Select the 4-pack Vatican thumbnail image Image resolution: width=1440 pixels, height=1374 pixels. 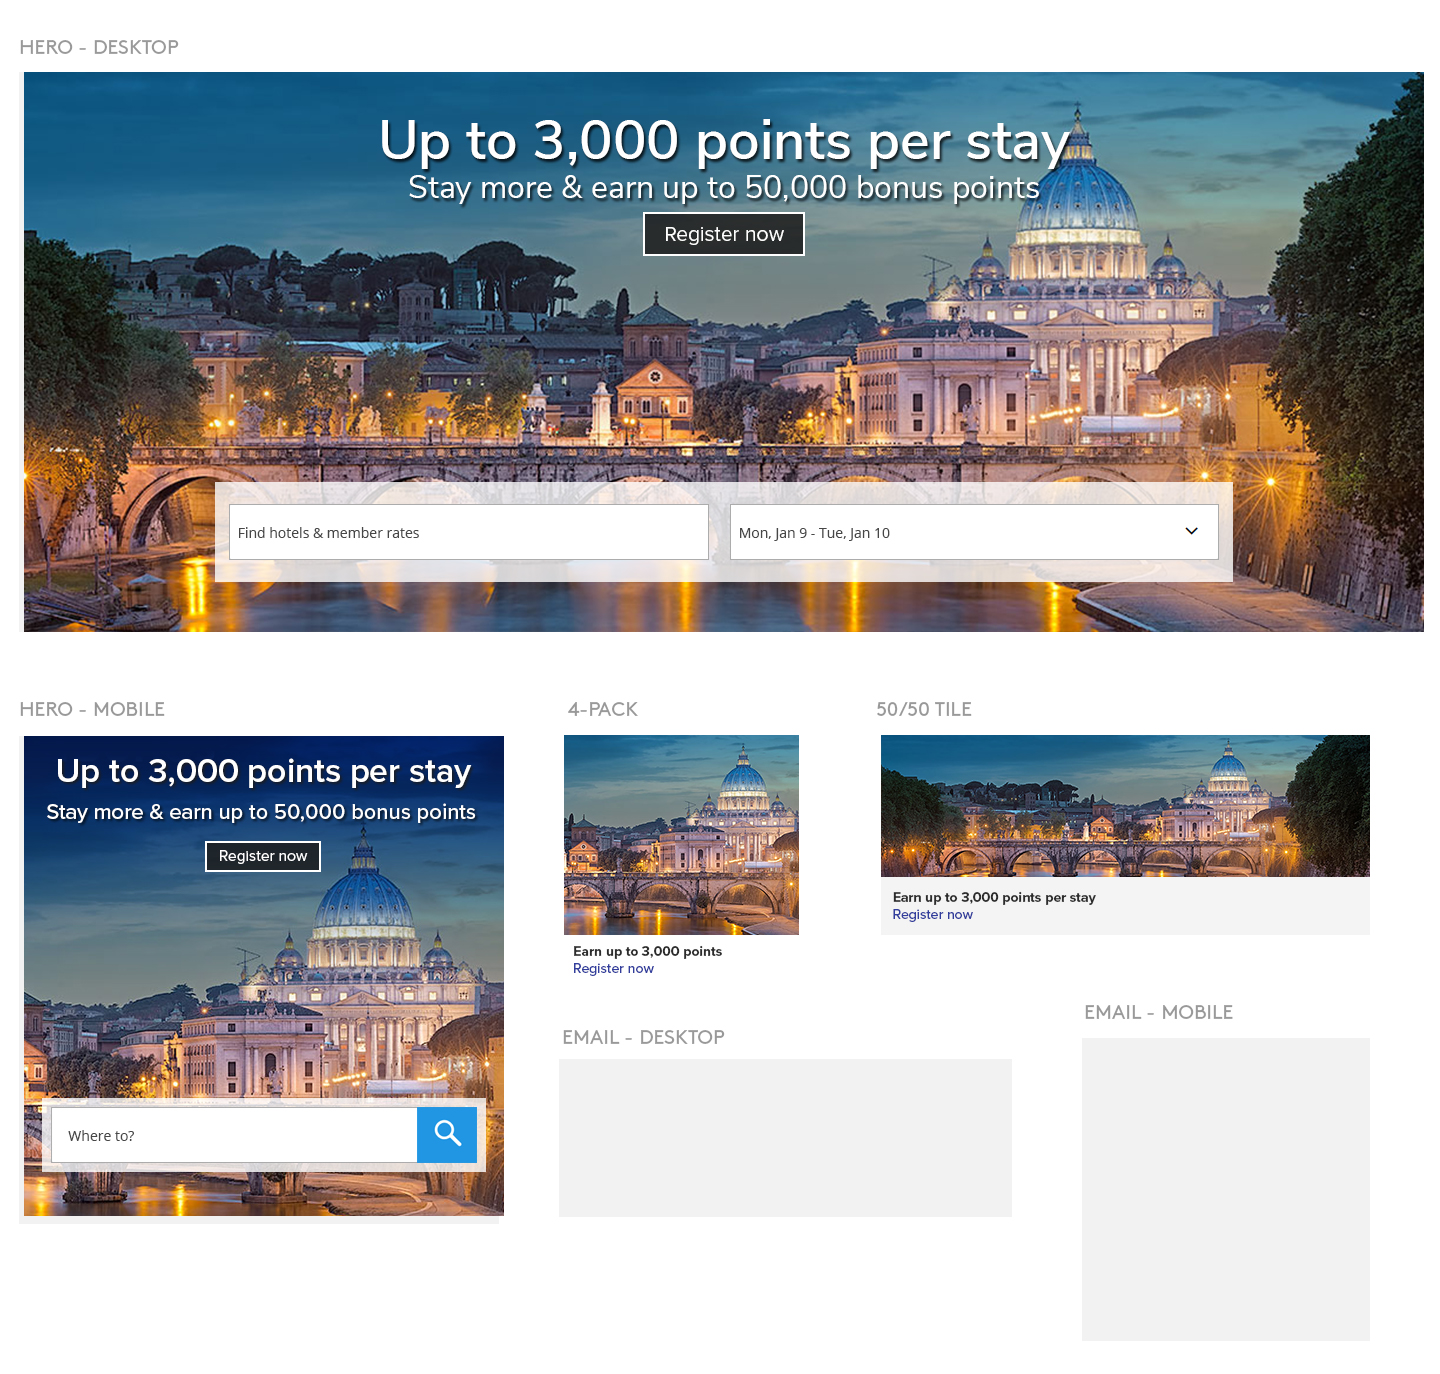tap(681, 835)
